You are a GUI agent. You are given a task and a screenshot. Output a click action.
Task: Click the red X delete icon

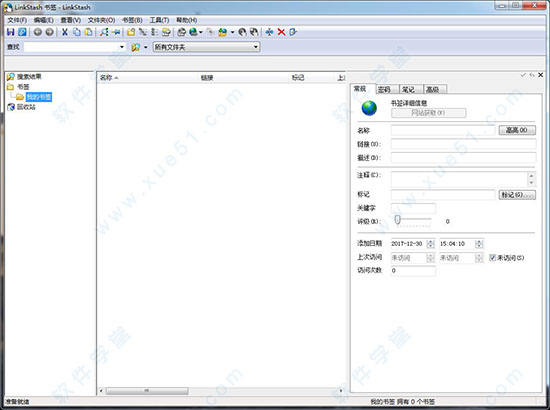coord(281,32)
